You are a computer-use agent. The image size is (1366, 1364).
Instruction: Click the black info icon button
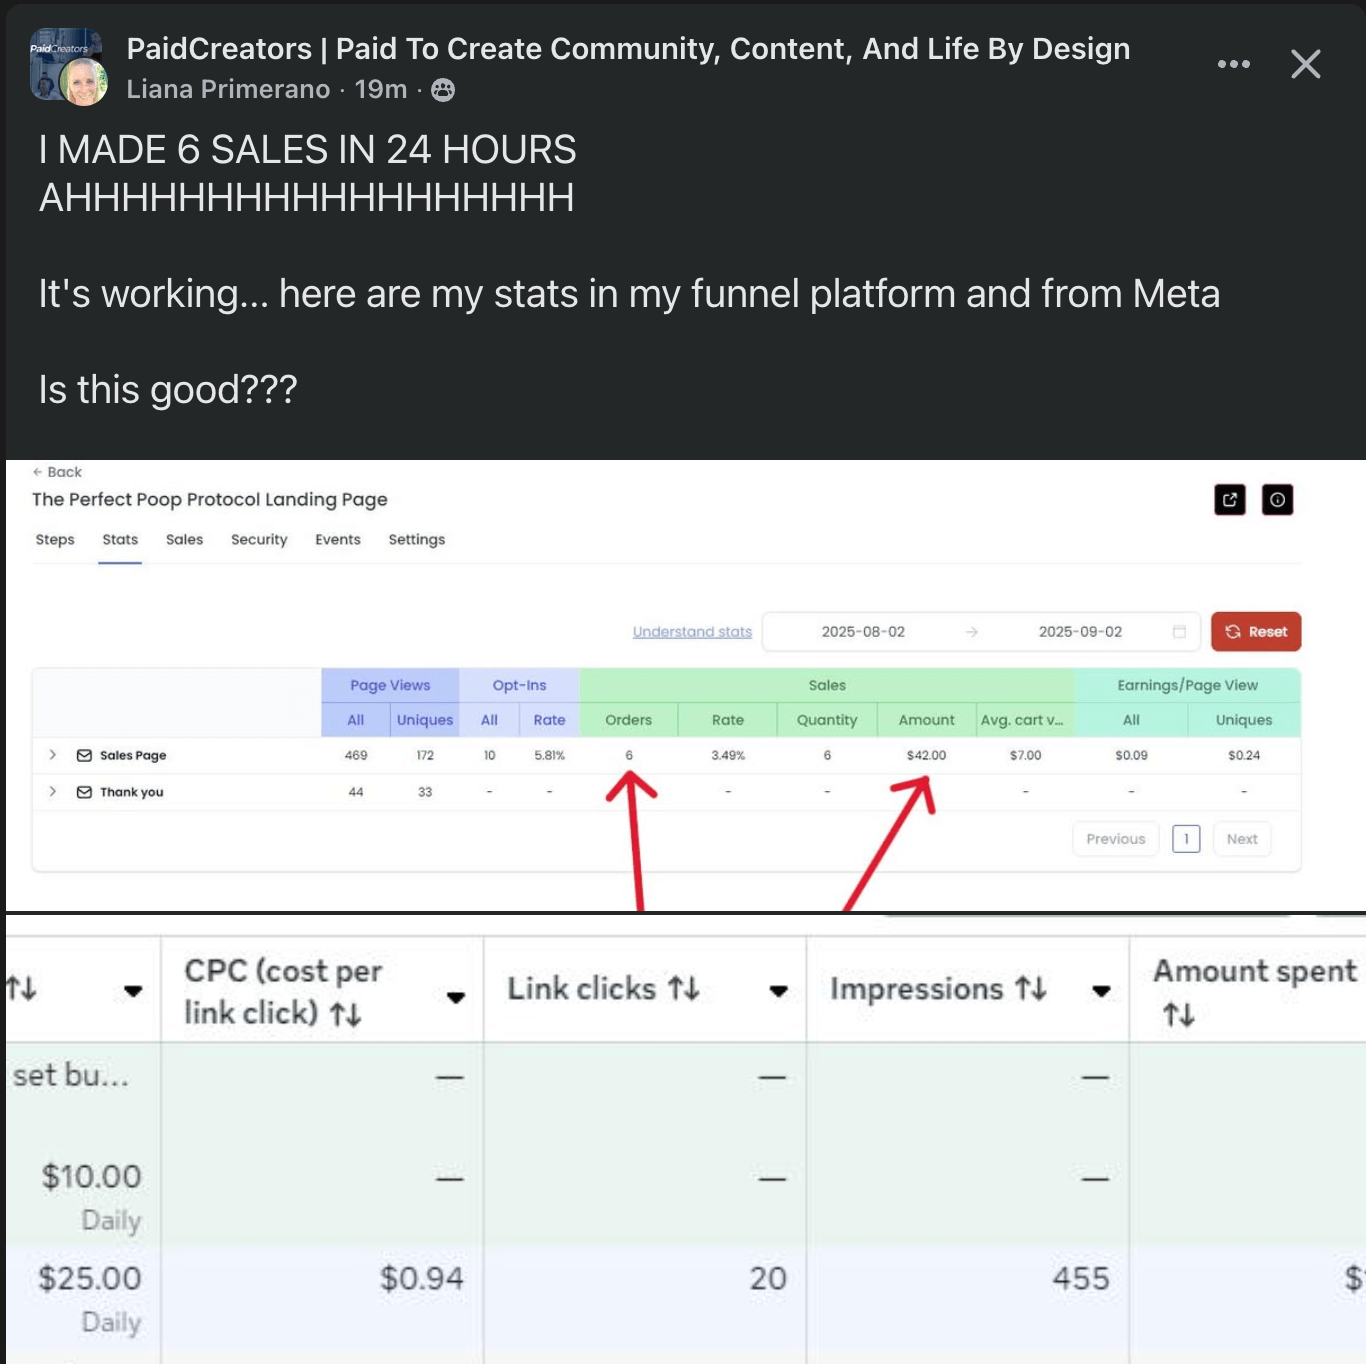pos(1277,500)
